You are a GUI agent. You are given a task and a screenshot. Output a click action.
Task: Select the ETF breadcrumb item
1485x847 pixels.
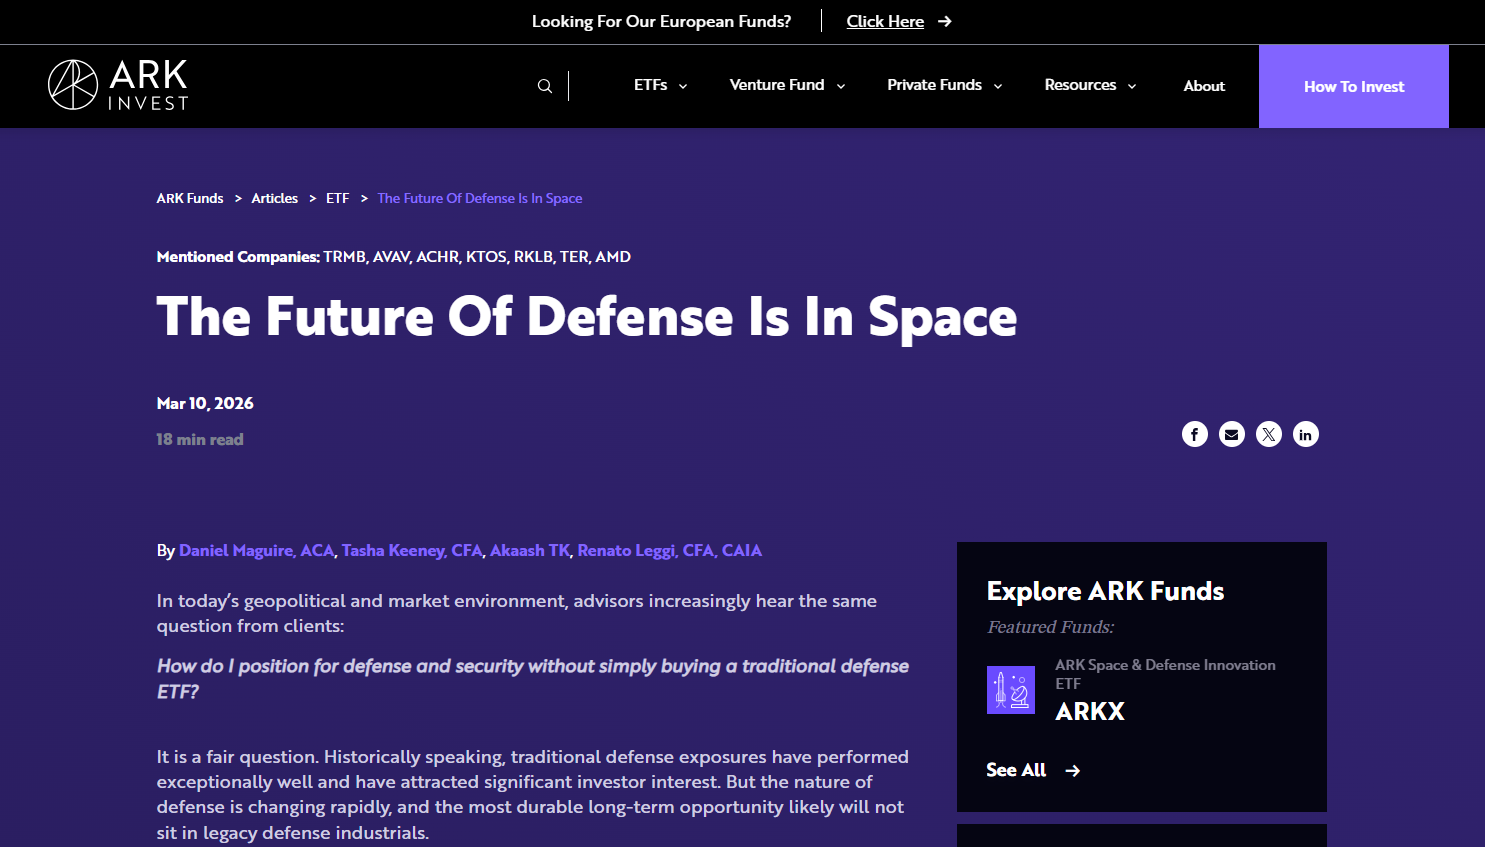337,197
